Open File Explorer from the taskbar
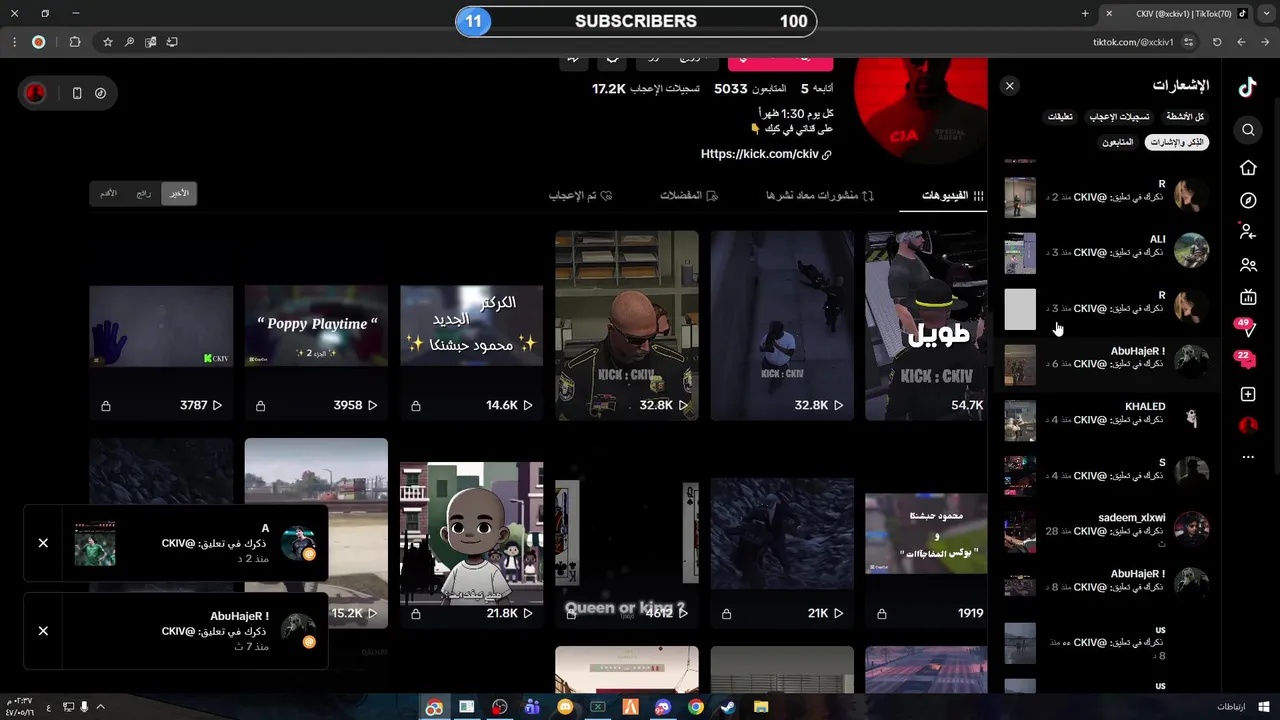Viewport: 1280px width, 720px height. (761, 707)
